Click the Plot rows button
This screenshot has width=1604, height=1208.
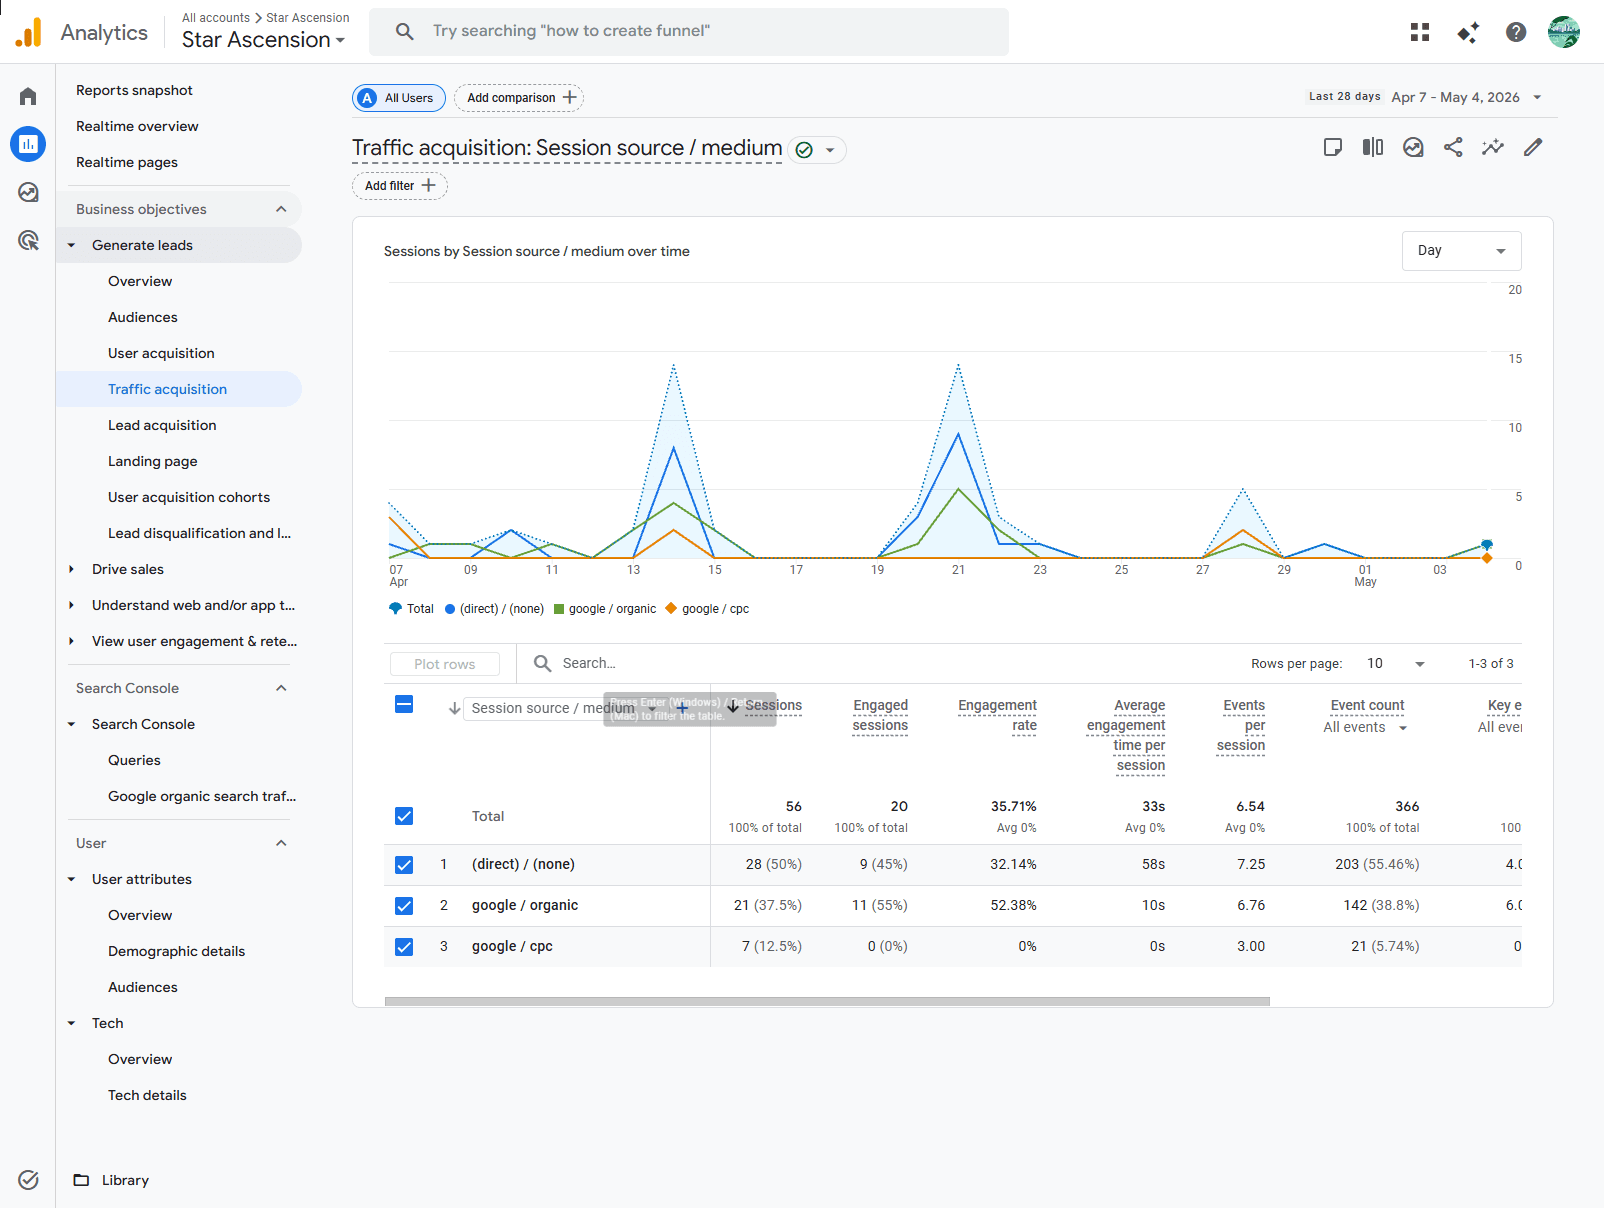point(445,664)
